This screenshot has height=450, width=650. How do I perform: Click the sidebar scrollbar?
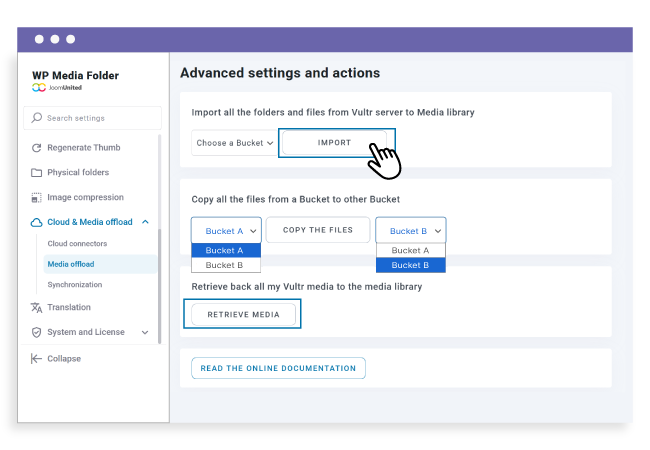click(160, 286)
